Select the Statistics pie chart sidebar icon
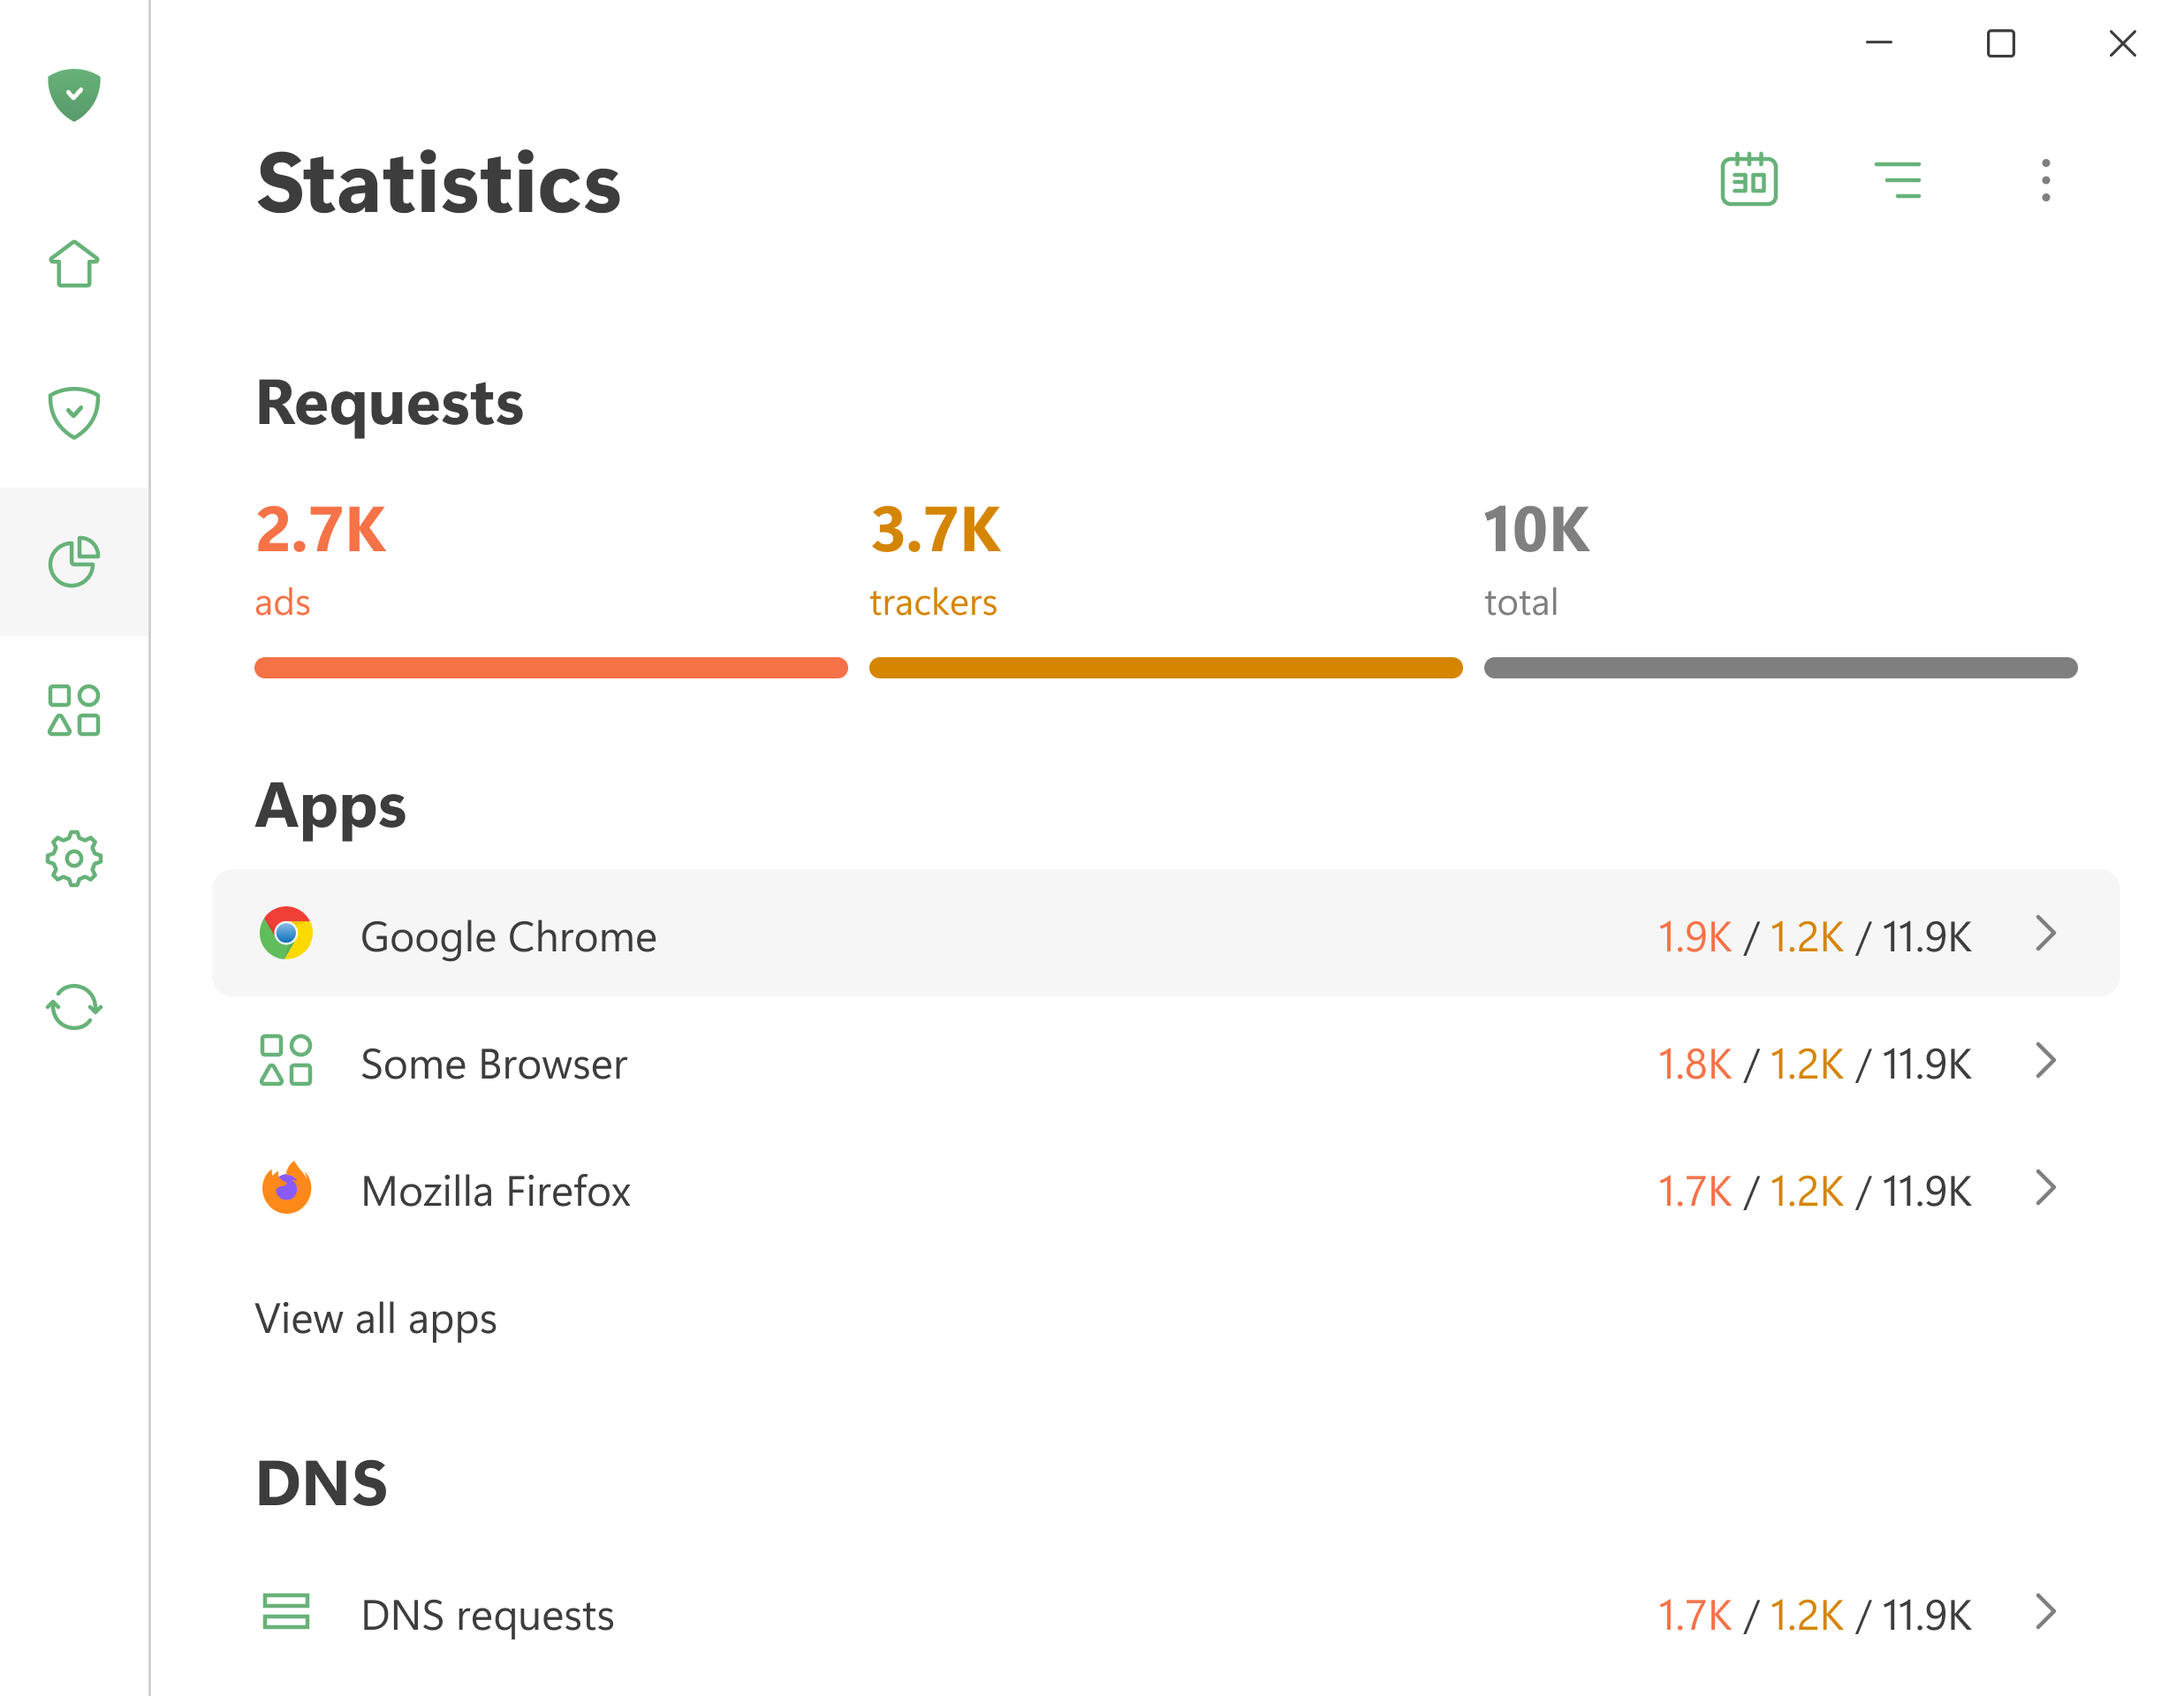This screenshot has width=2184, height=1696. point(74,562)
